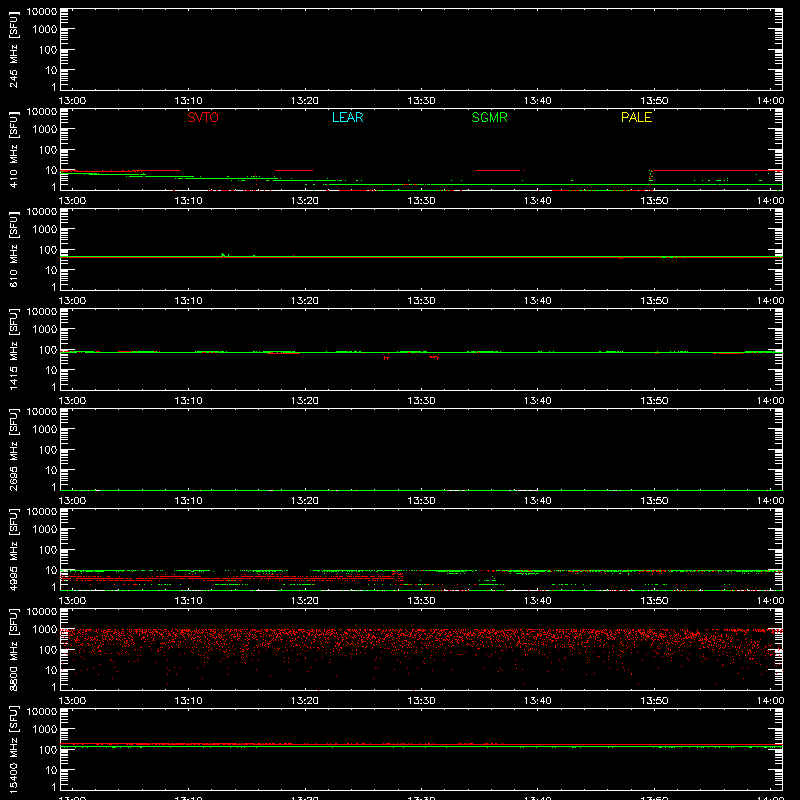Click the 13:40 time label under 8800 MHz panel
This screenshot has width=800, height=800.
coord(537,701)
